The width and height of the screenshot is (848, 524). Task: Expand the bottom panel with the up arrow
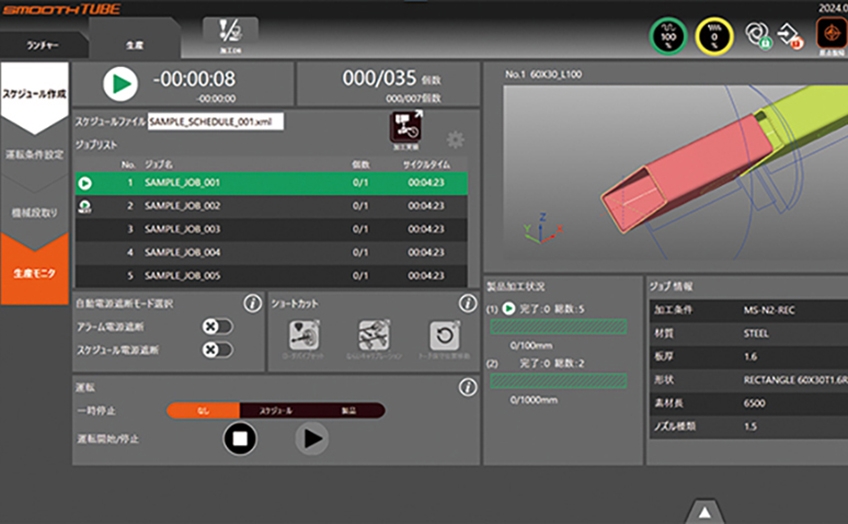click(705, 512)
